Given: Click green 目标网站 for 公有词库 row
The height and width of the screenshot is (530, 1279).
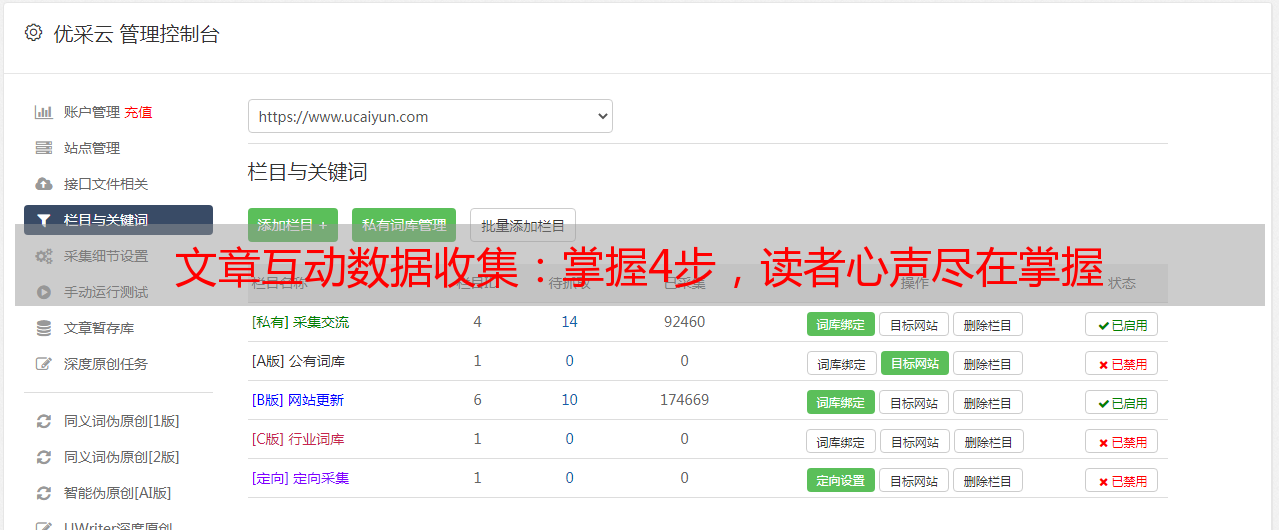Looking at the screenshot, I should 914,363.
